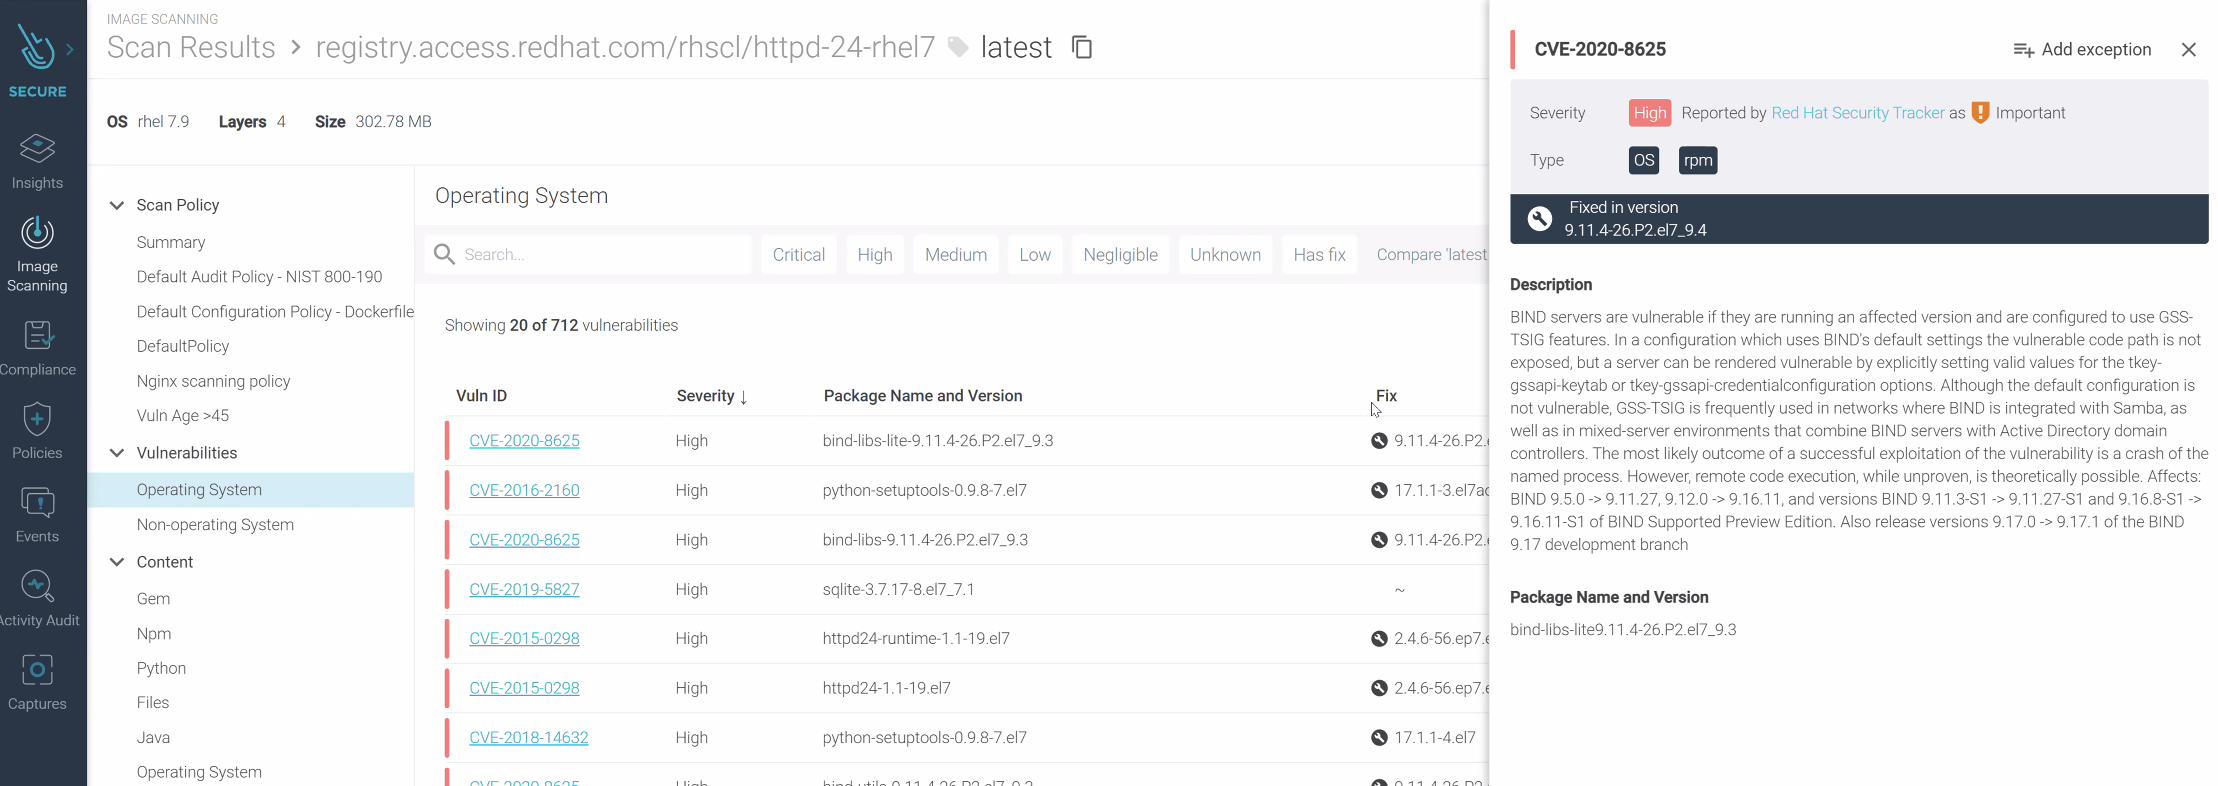The height and width of the screenshot is (786, 2218).
Task: Toggle the Medium severity filter
Action: pyautogui.click(x=956, y=255)
